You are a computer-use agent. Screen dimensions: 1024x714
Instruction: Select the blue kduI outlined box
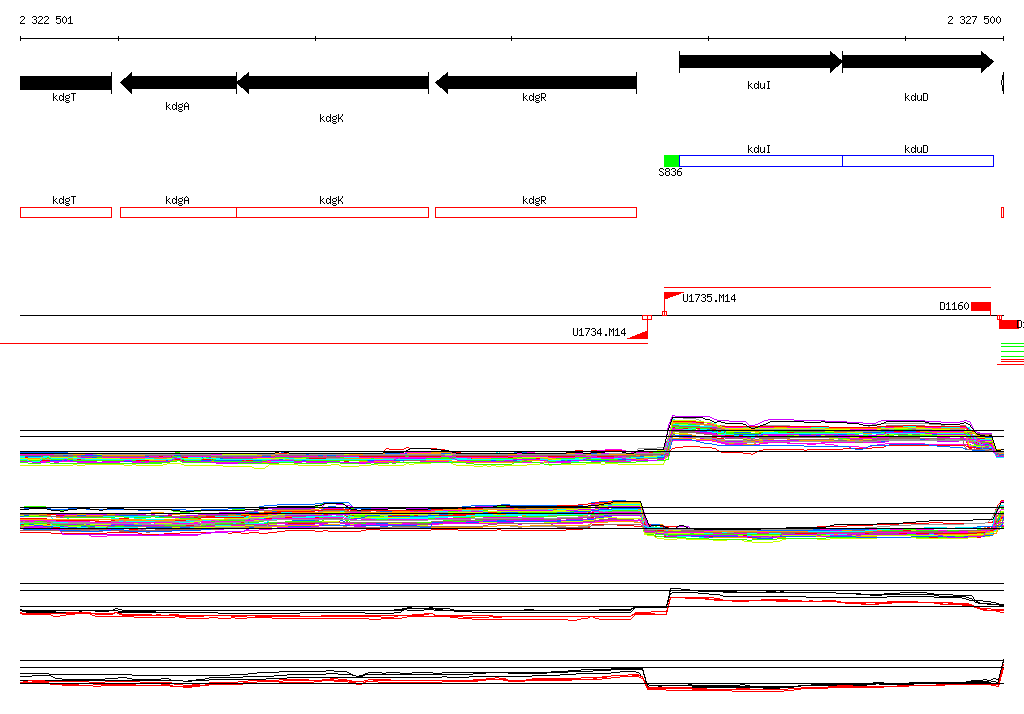click(761, 161)
